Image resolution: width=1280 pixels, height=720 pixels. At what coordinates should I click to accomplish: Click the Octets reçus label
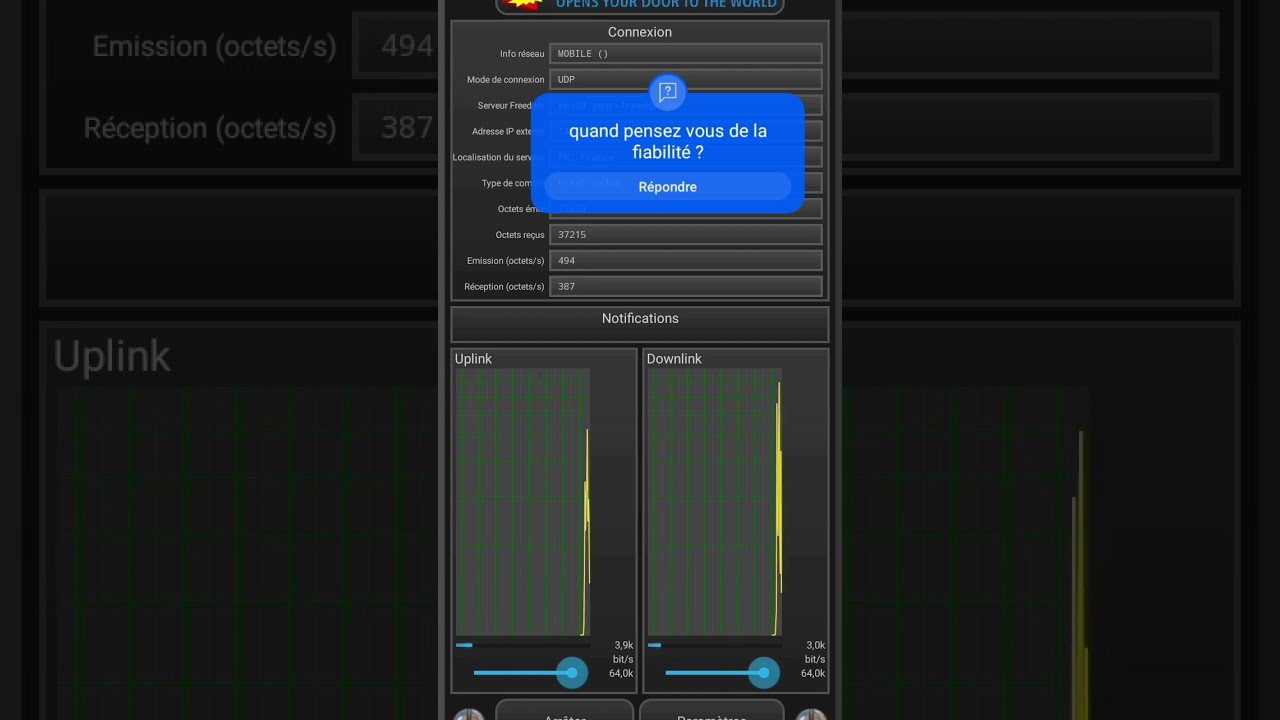coord(520,235)
